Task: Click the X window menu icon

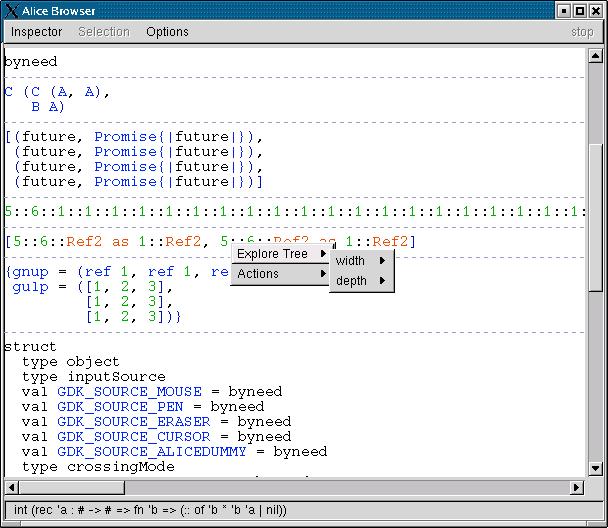Action: point(10,9)
